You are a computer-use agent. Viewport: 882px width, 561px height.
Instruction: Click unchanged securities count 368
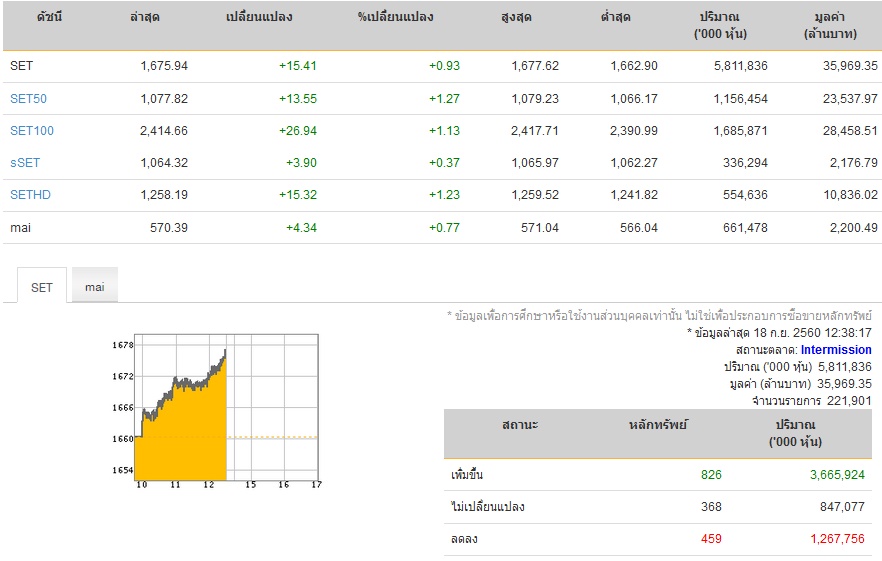tap(711, 506)
